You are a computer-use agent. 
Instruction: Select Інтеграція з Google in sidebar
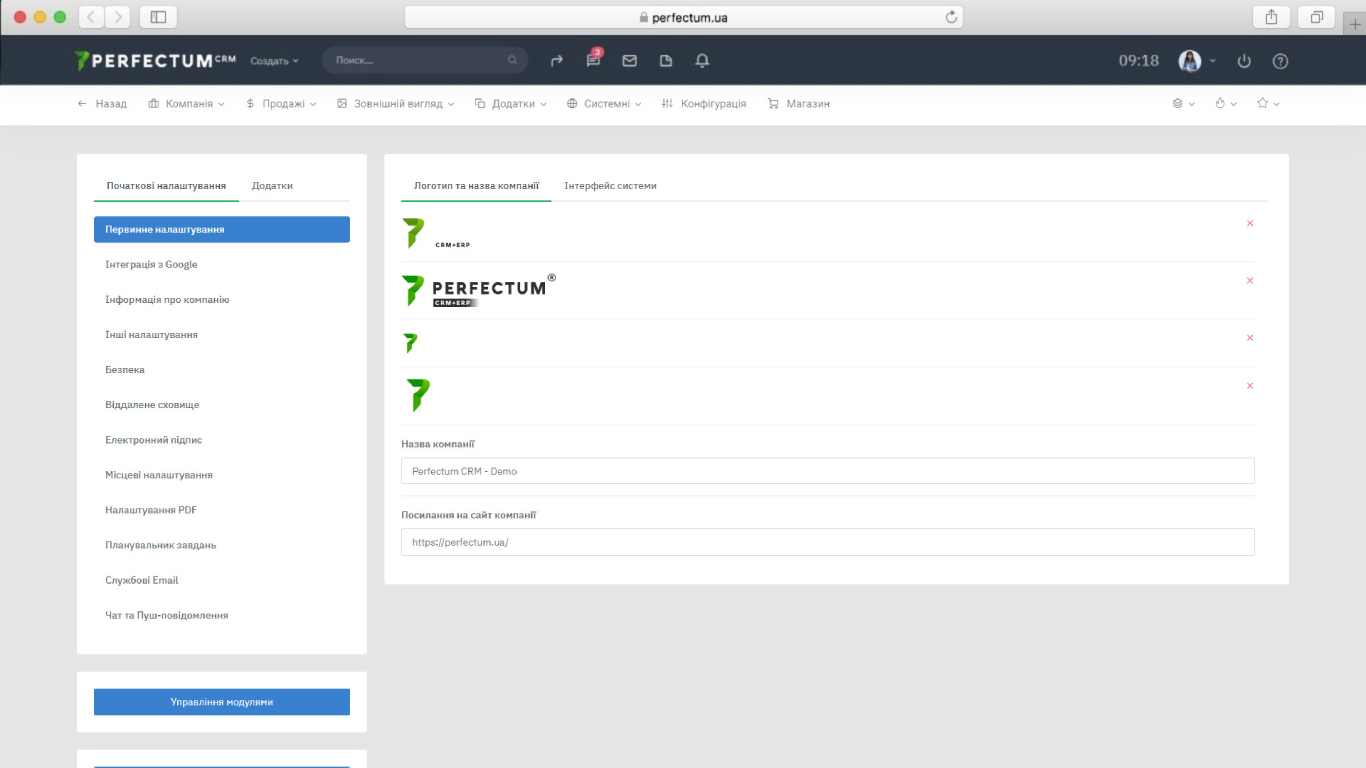coord(151,265)
